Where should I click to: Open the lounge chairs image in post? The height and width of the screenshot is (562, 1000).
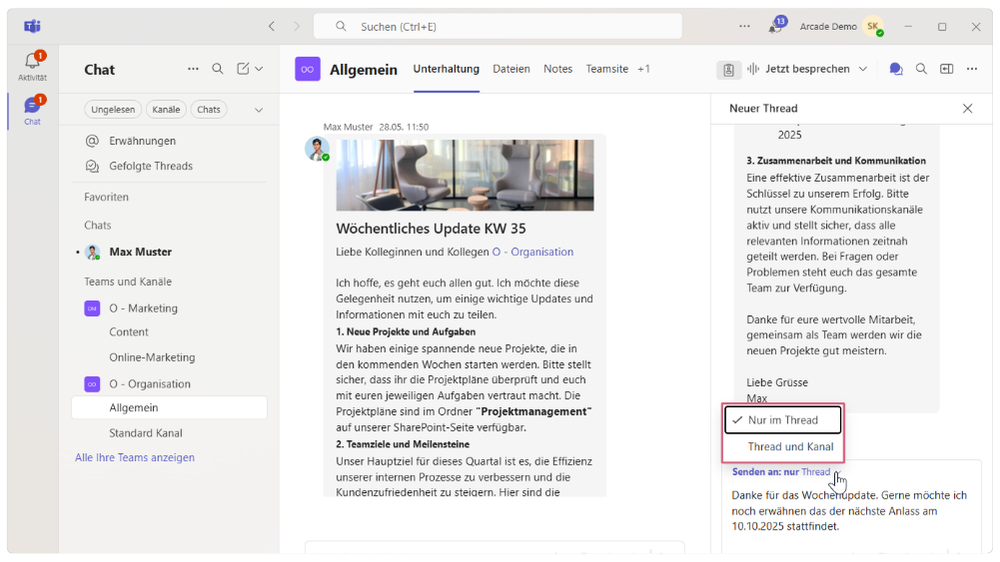(465, 175)
